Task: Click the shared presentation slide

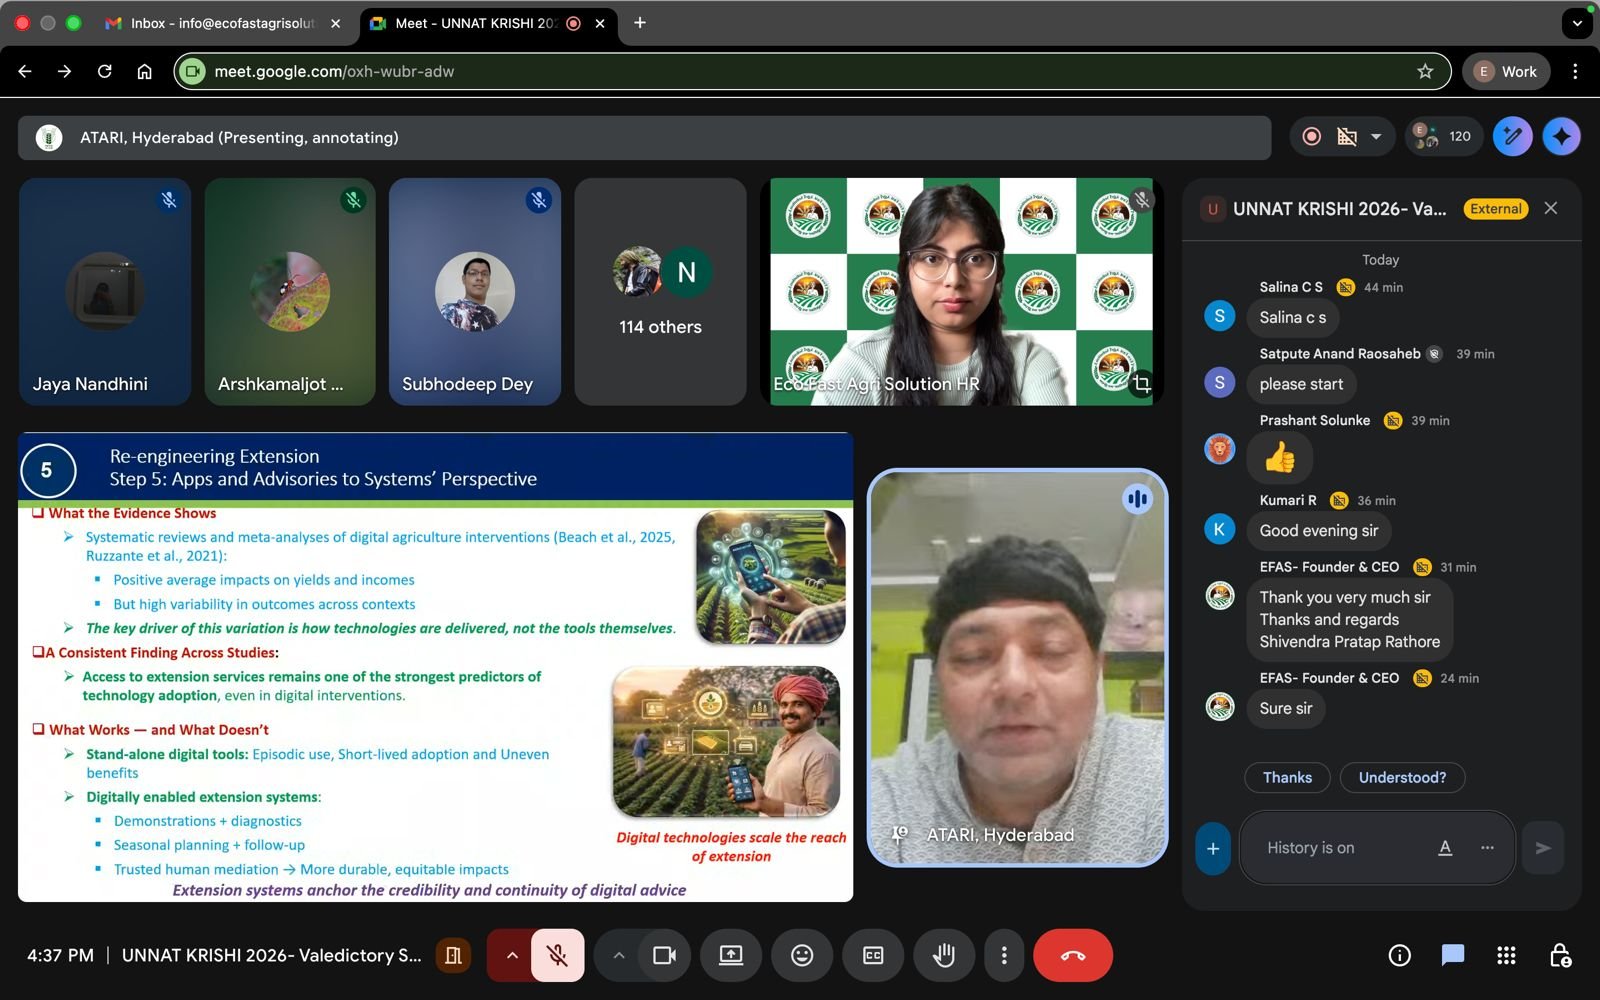Action: [x=435, y=667]
